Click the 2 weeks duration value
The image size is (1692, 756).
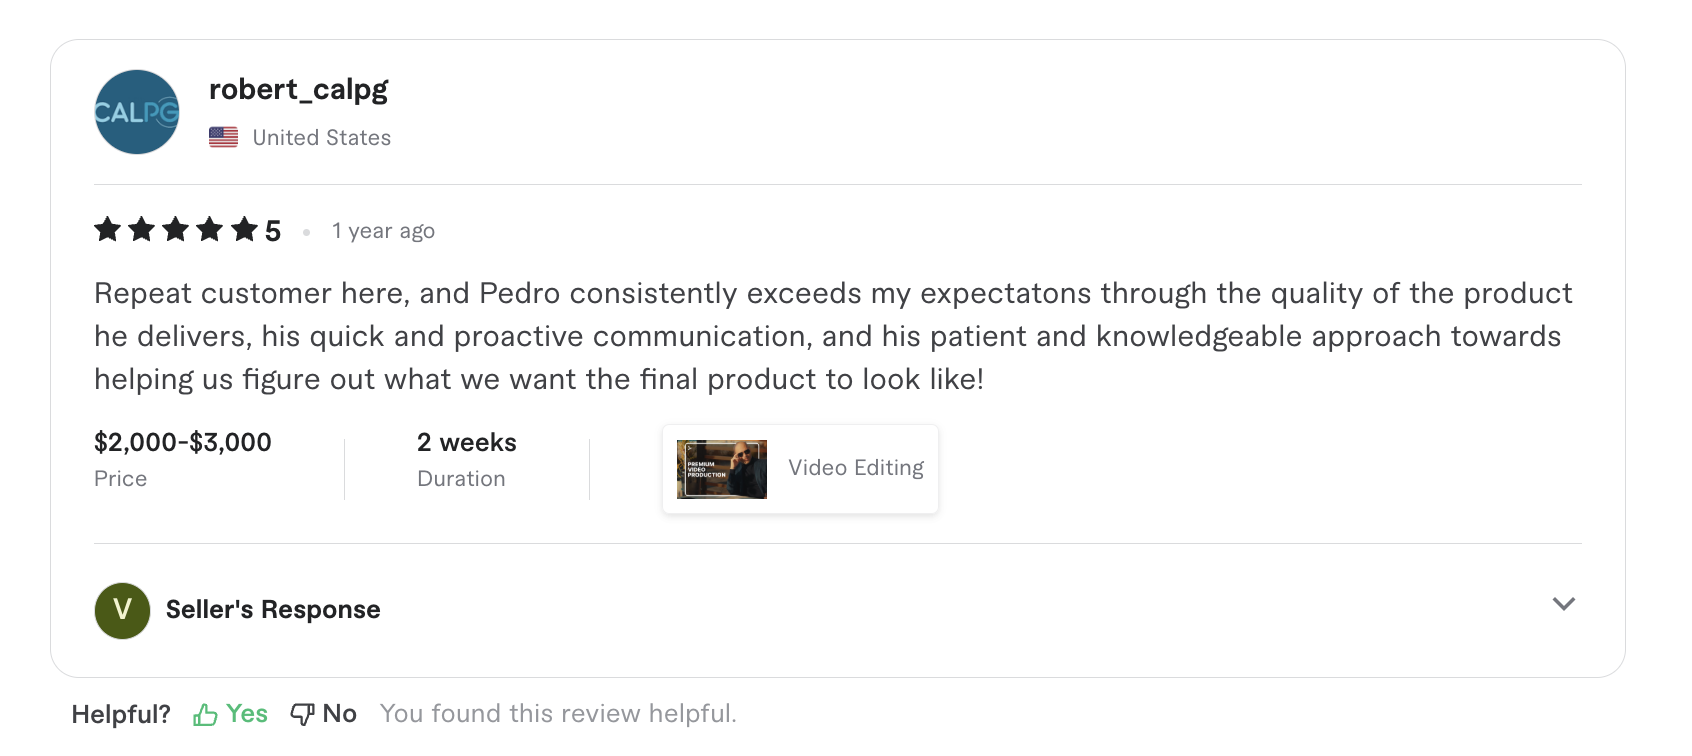[466, 442]
